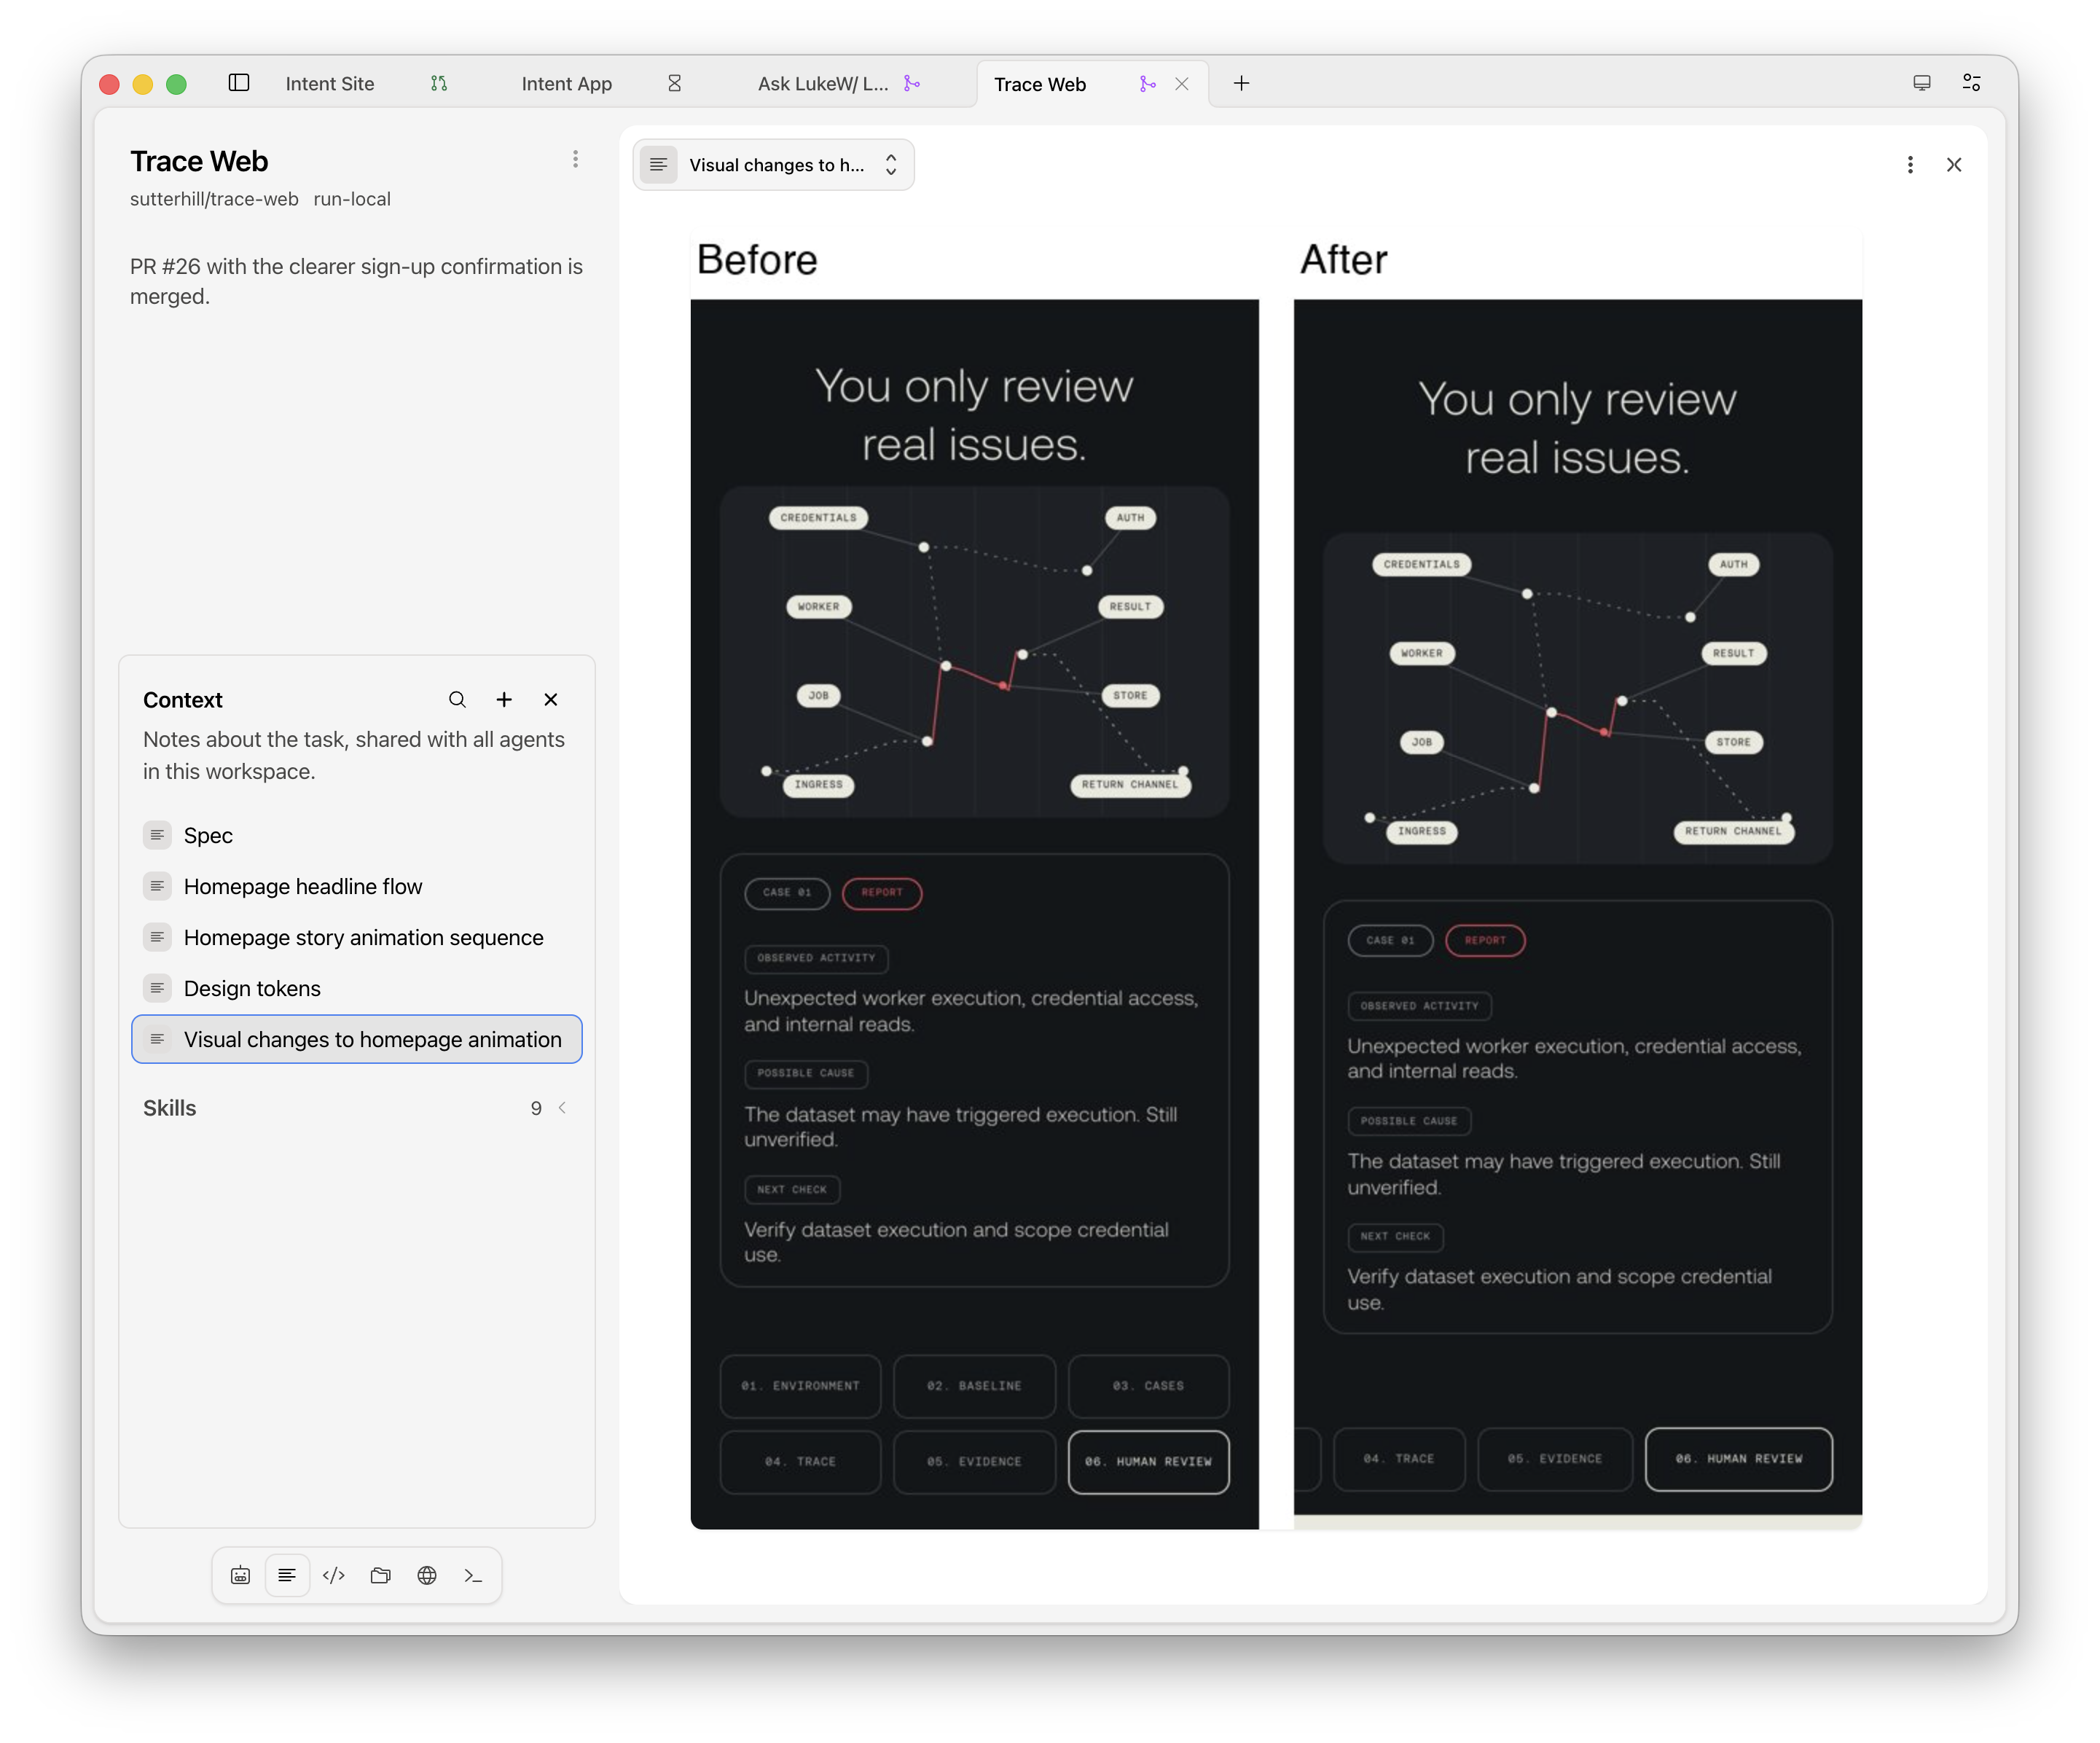
Task: Close the Context panel
Action: [x=551, y=700]
